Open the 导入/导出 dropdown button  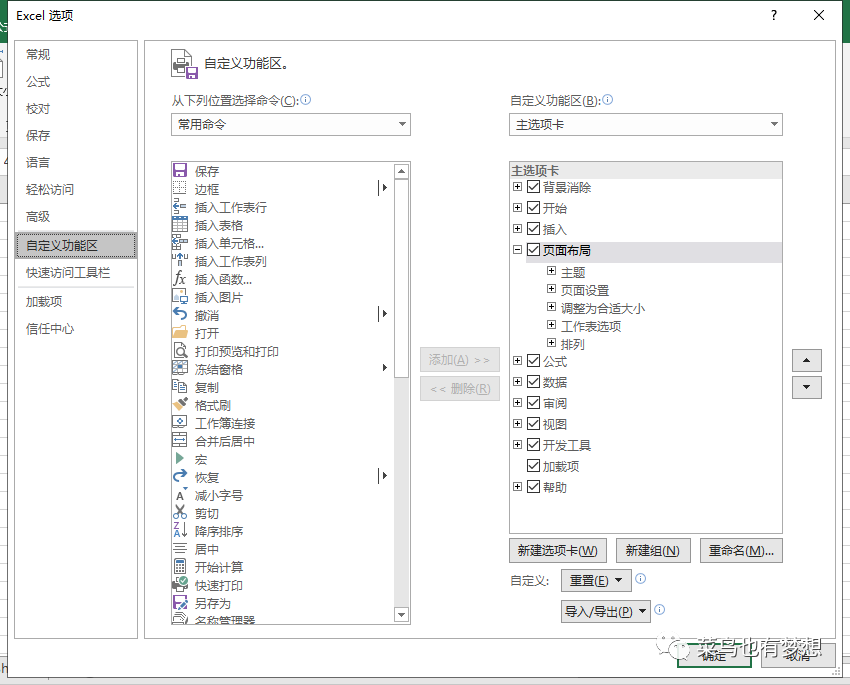click(x=606, y=611)
